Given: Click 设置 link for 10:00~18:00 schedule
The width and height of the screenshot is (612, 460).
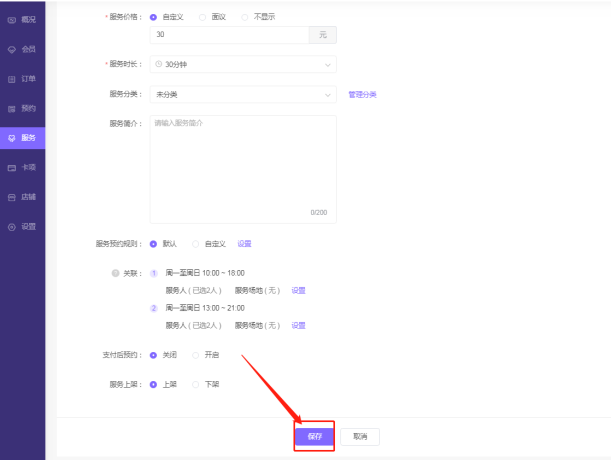Looking at the screenshot, I should pyautogui.click(x=298, y=291).
